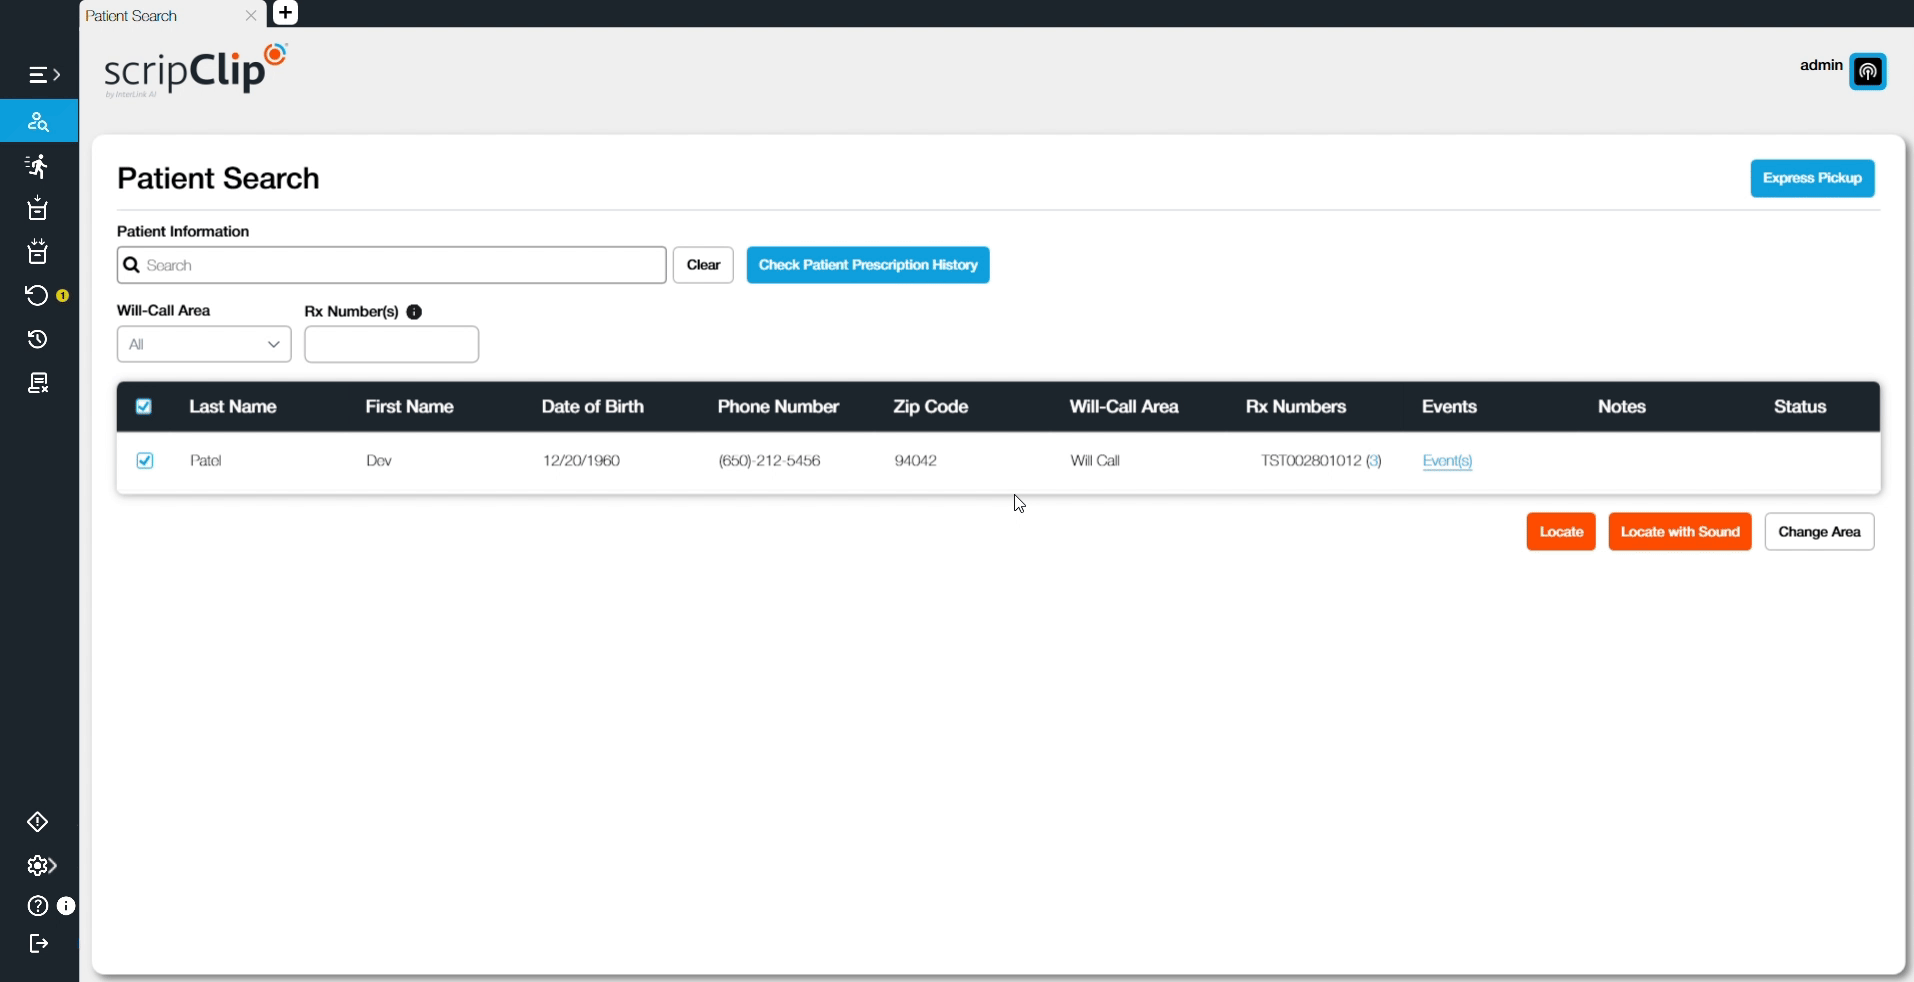The width and height of the screenshot is (1914, 982).
Task: Open the Will-Call Area dropdown
Action: 203,344
